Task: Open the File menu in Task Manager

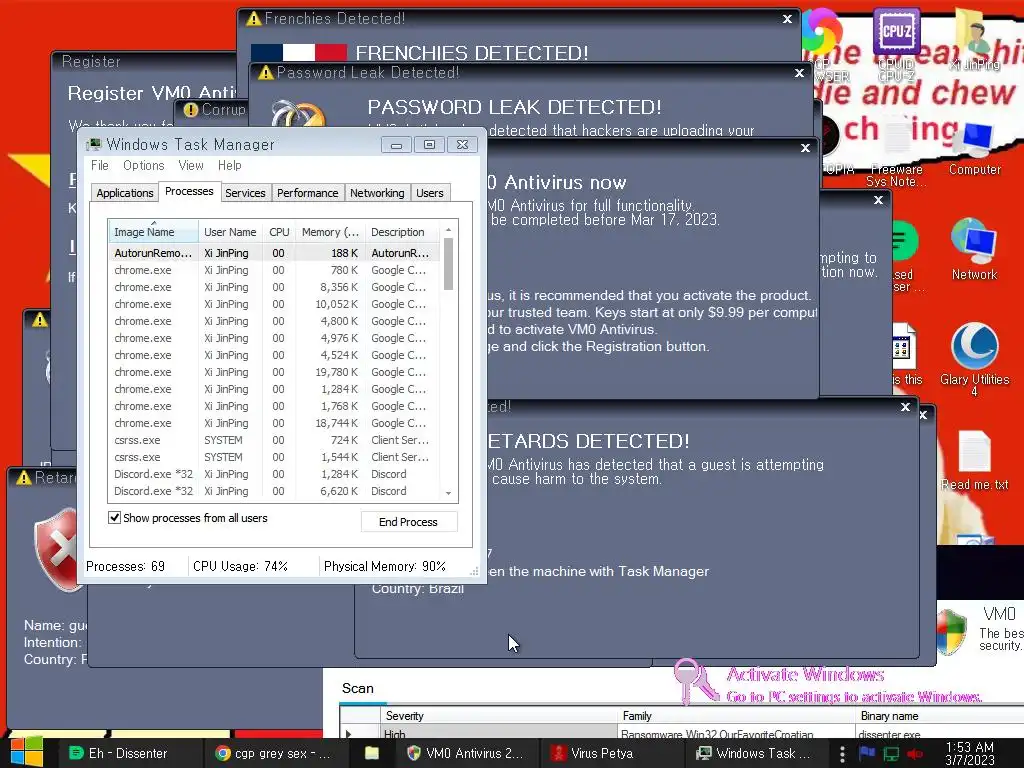Action: (100, 165)
